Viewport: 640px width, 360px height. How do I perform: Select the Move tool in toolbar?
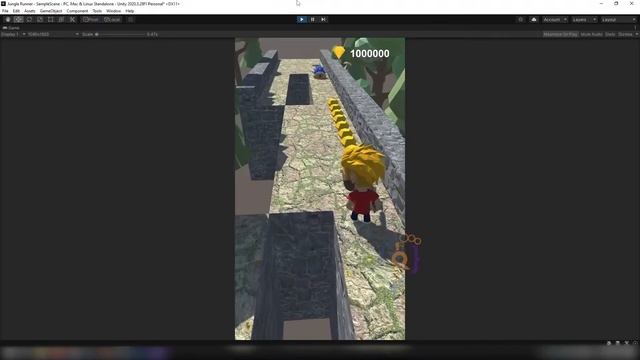click(18, 20)
